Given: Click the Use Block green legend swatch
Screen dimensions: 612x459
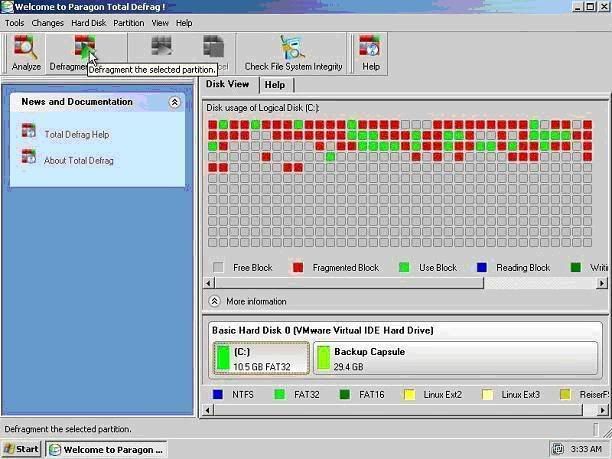Looking at the screenshot, I should pos(404,267).
